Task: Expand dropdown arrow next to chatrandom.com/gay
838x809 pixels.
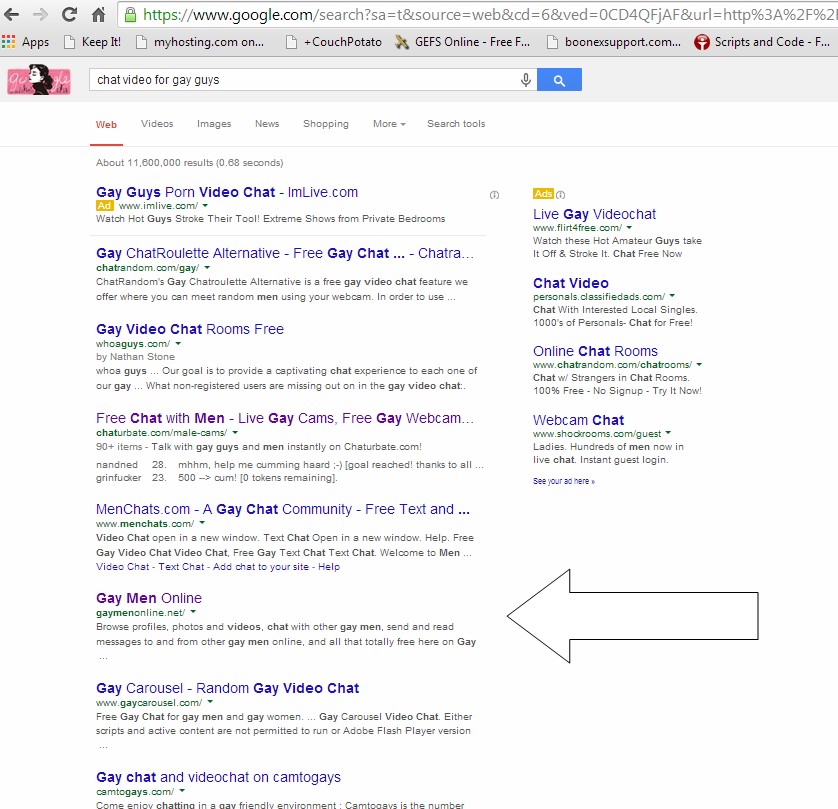Action: tap(207, 268)
